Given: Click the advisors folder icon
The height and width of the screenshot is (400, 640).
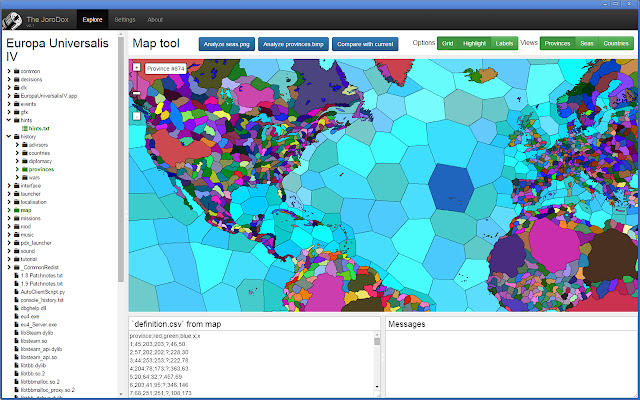Looking at the screenshot, I should coord(25,144).
